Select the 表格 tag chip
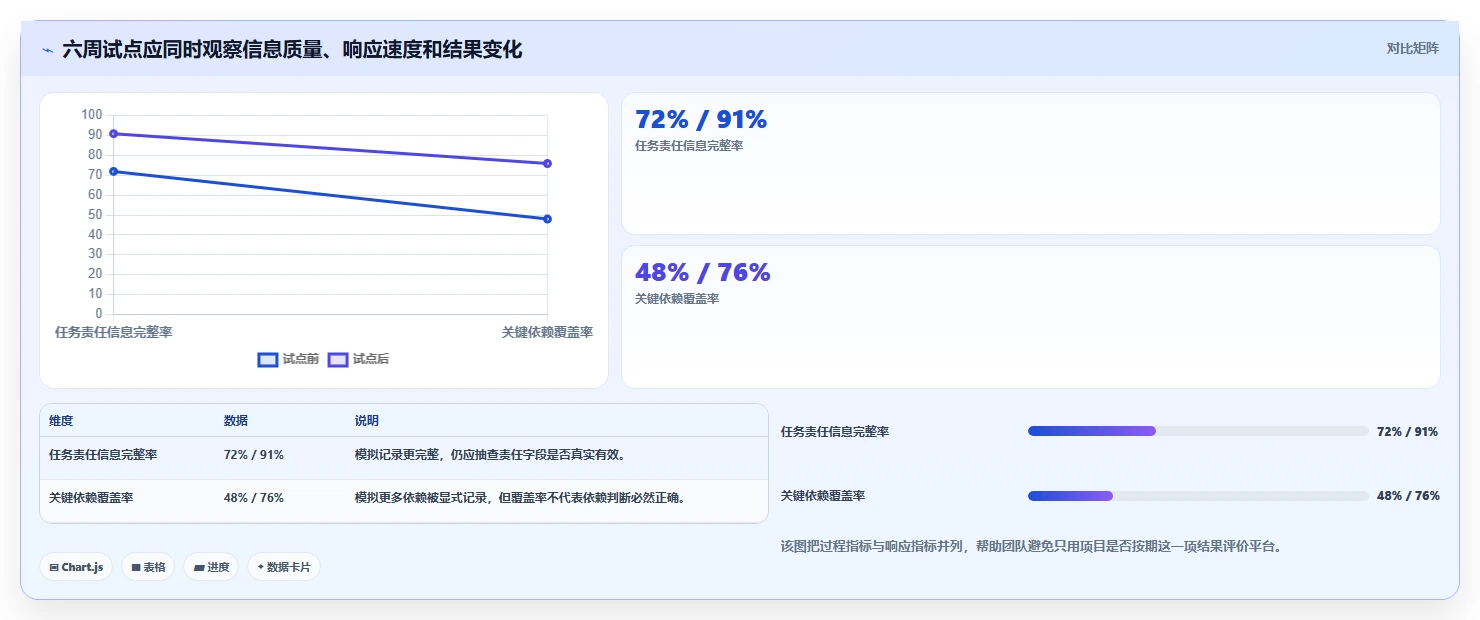This screenshot has height=620, width=1480. [x=148, y=567]
